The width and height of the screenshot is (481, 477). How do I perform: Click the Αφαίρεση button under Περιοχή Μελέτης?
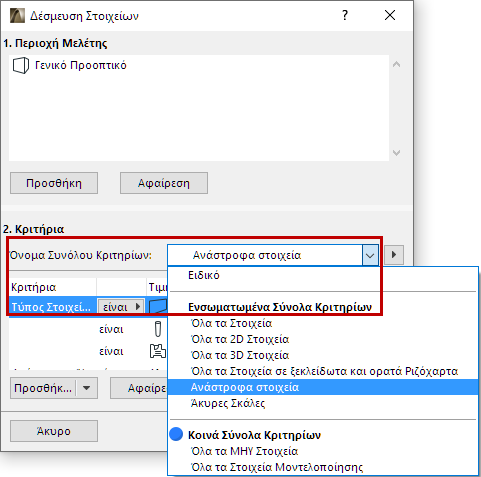point(164,183)
